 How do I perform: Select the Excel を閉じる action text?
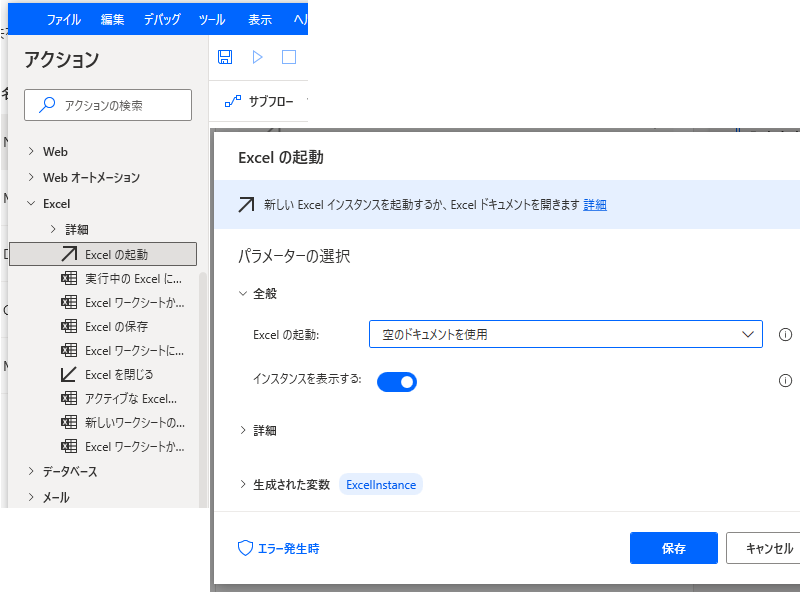[x=119, y=374]
